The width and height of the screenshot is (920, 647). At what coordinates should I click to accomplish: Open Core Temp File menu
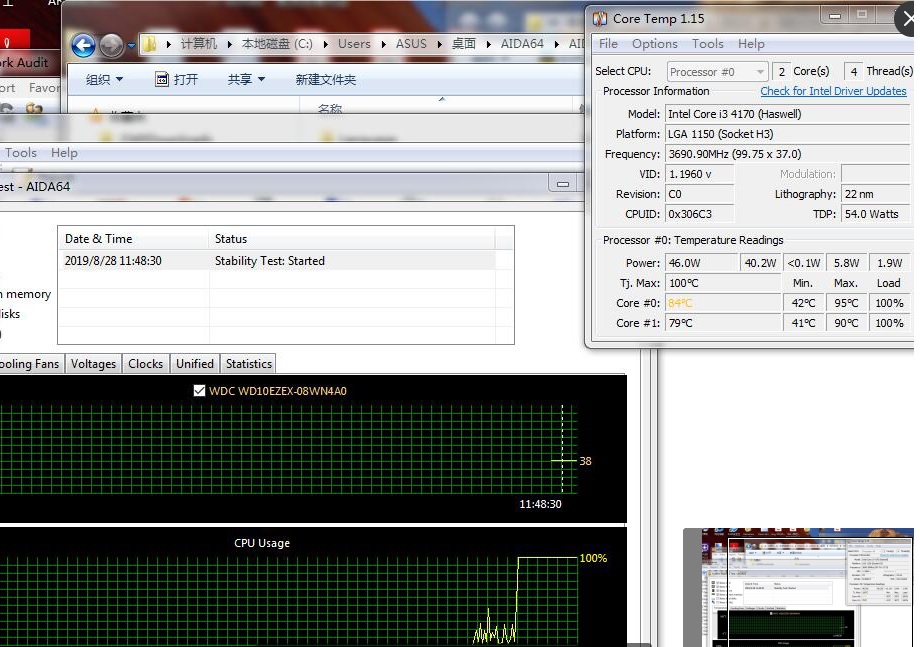coord(608,44)
